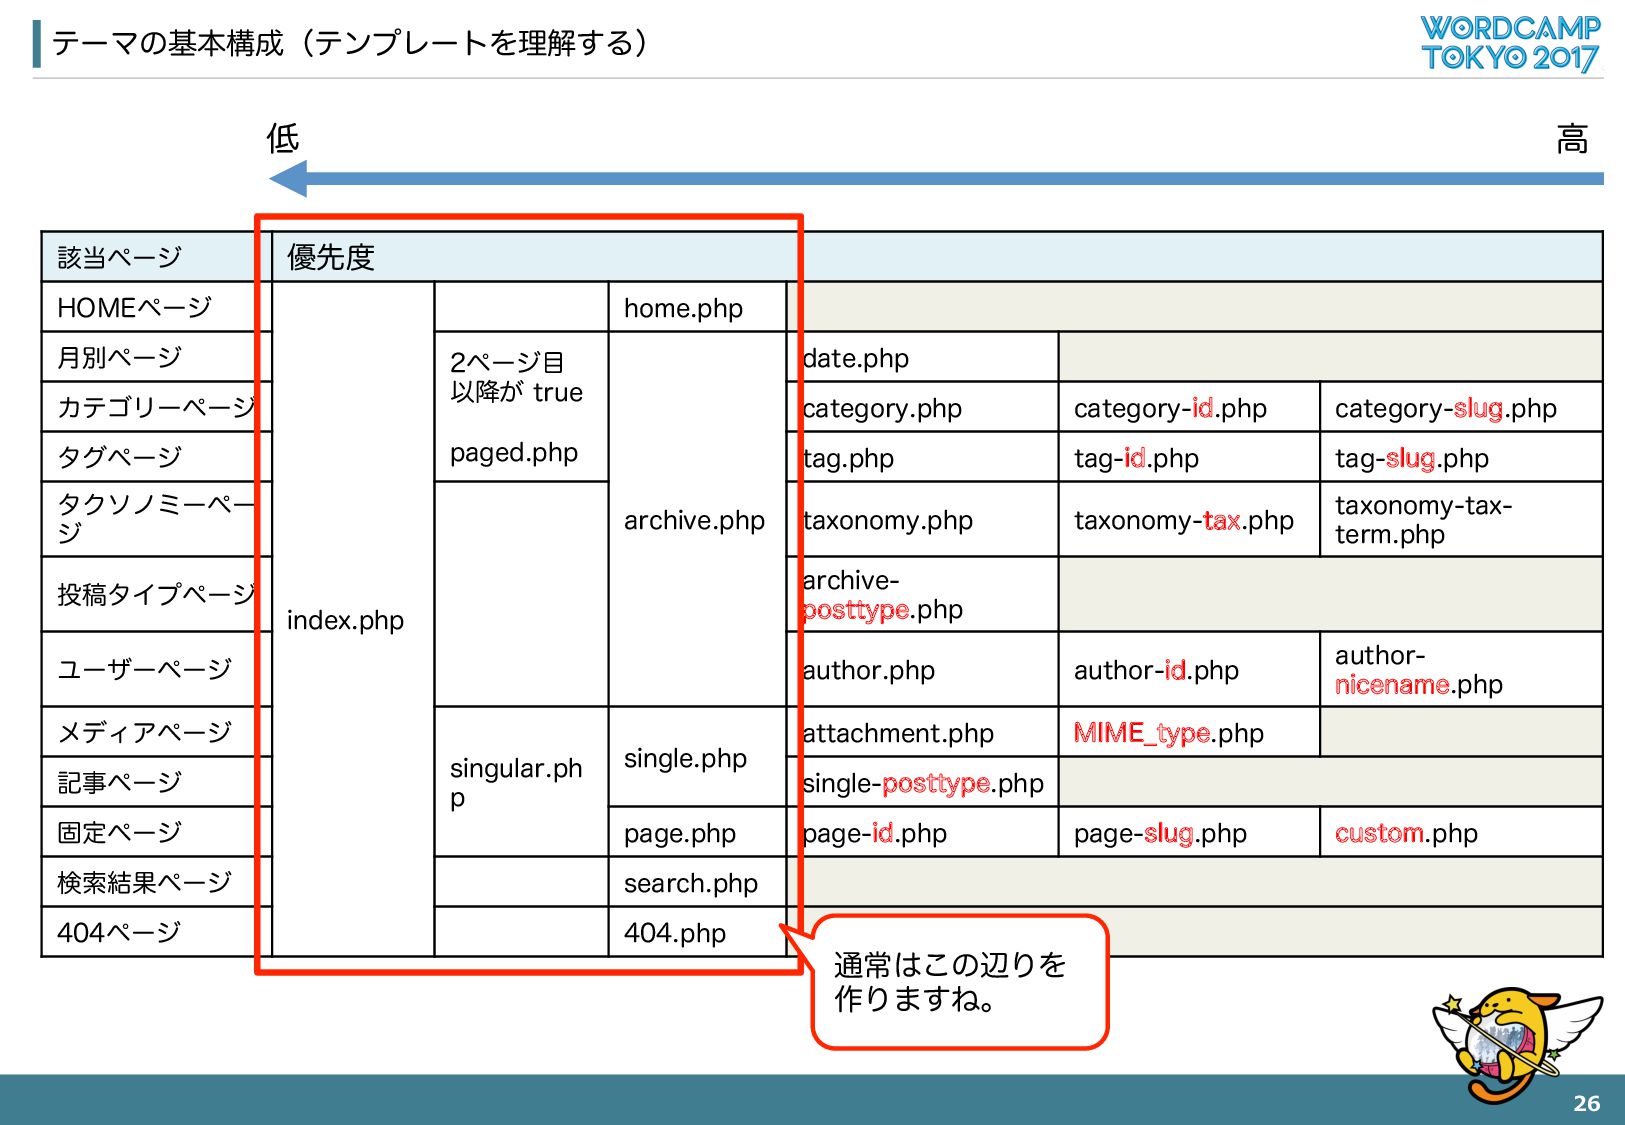Click the 'attachment.php' cell
The width and height of the screenshot is (1625, 1125).
click(x=923, y=732)
